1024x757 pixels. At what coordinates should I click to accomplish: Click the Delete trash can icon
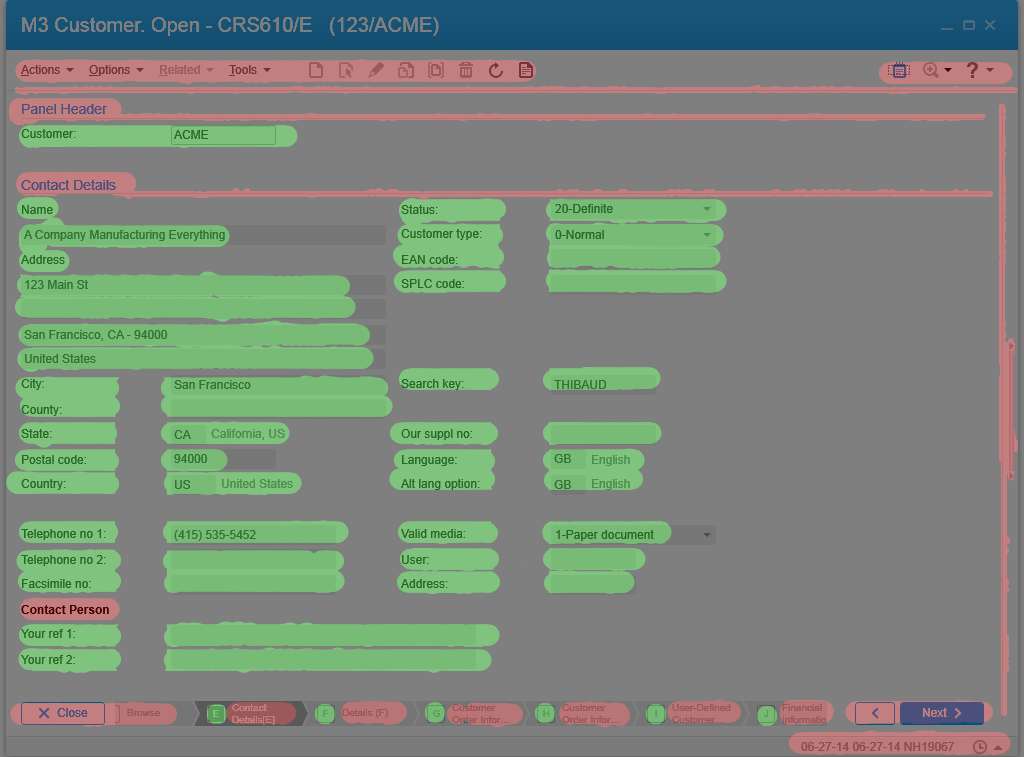coord(466,70)
